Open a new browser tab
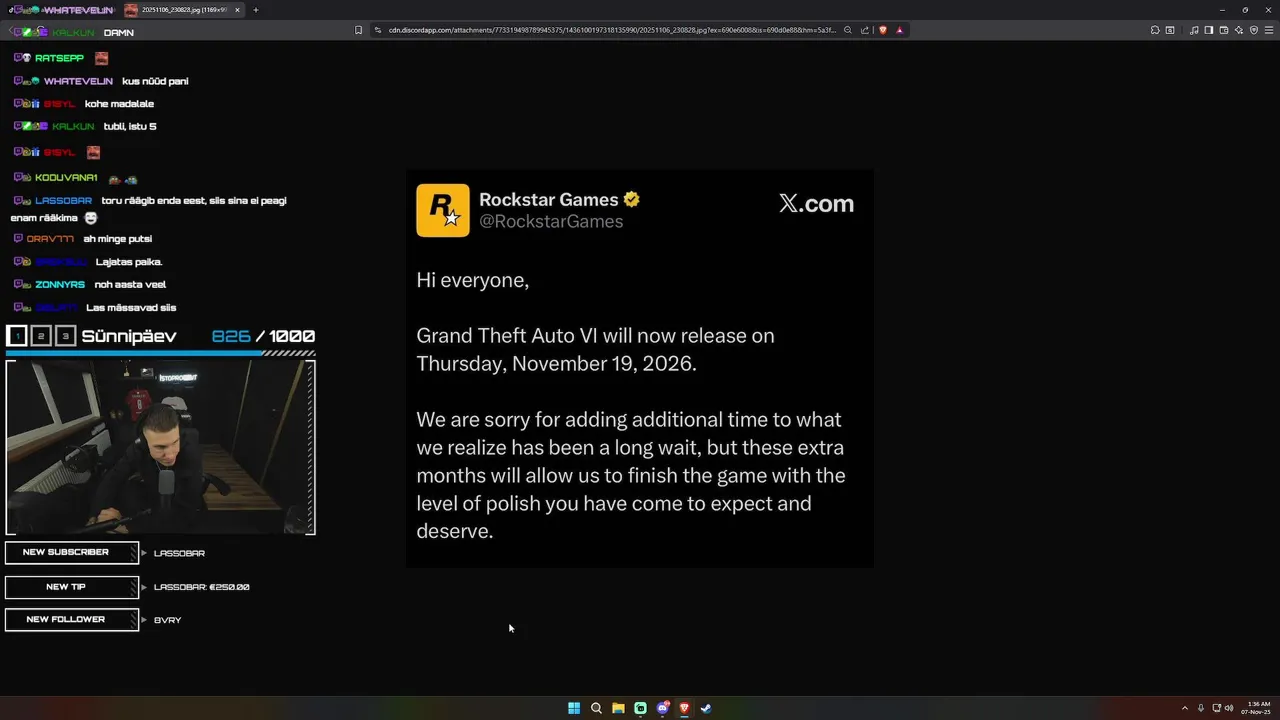Image resolution: width=1280 pixels, height=720 pixels. point(256,10)
